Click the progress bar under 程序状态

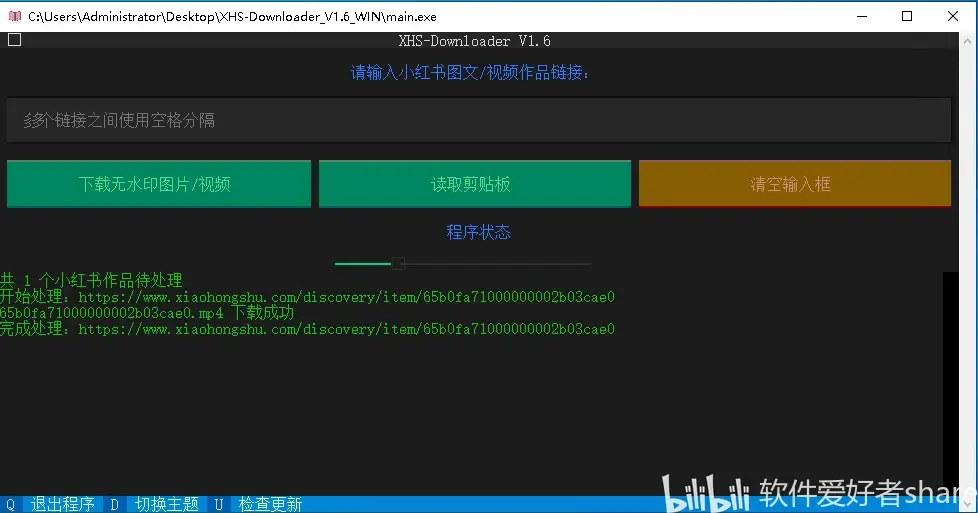463,264
